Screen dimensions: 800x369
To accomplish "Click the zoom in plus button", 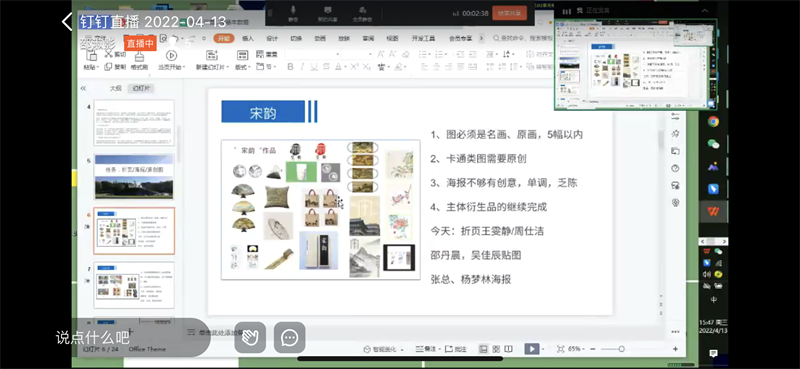I will click(676, 349).
